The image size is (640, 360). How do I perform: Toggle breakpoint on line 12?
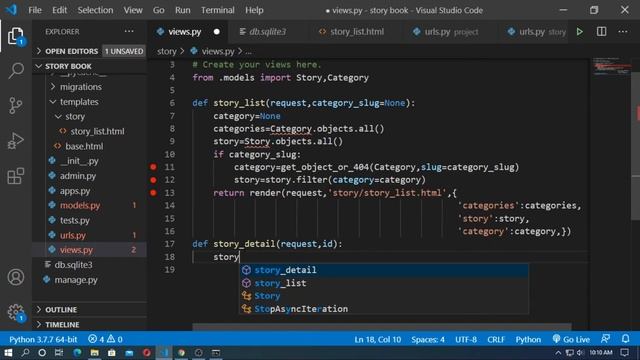click(x=153, y=180)
